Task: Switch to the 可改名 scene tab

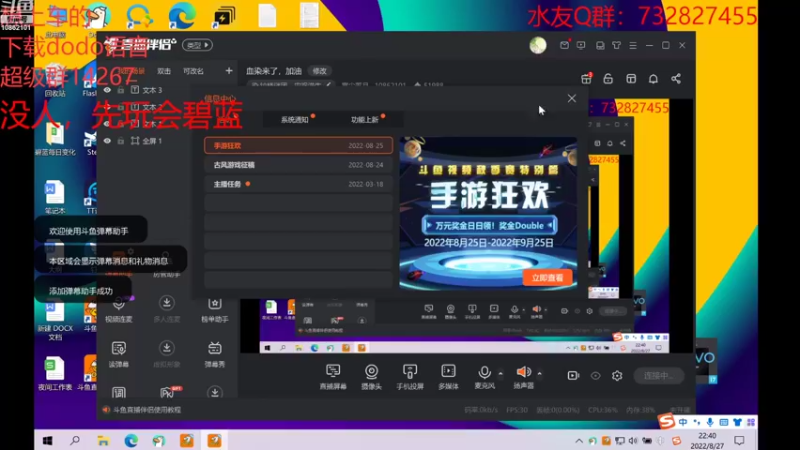Action: [193, 71]
